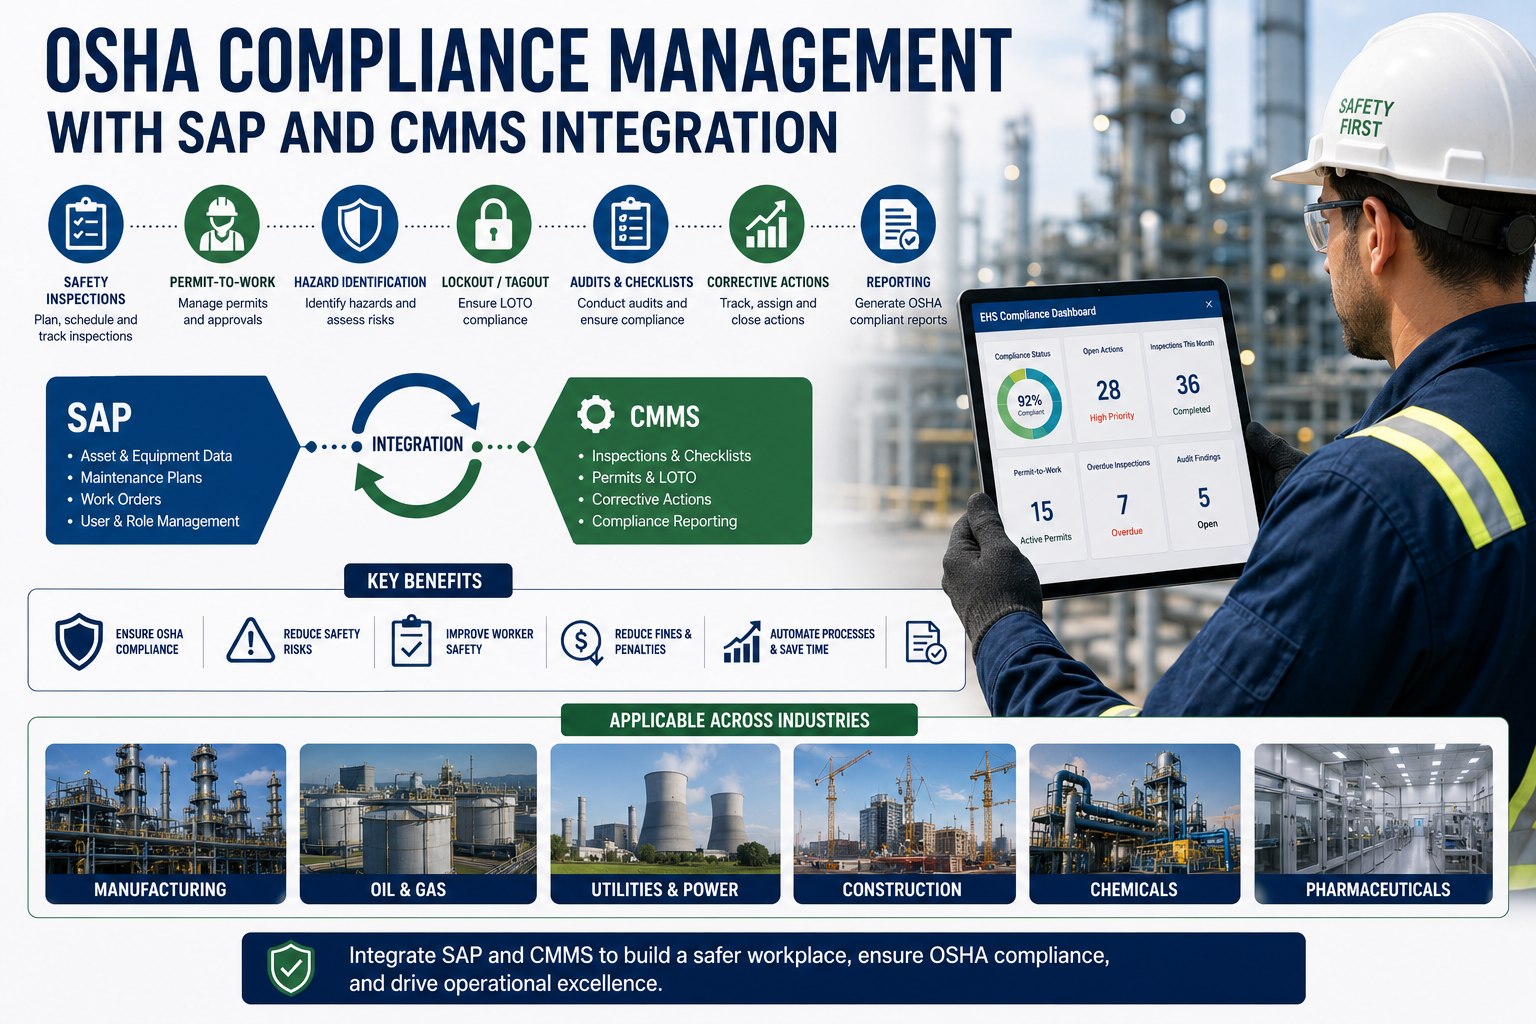
Task: Click "Permits & LOTO" in CMMS panel
Action: click(x=644, y=478)
